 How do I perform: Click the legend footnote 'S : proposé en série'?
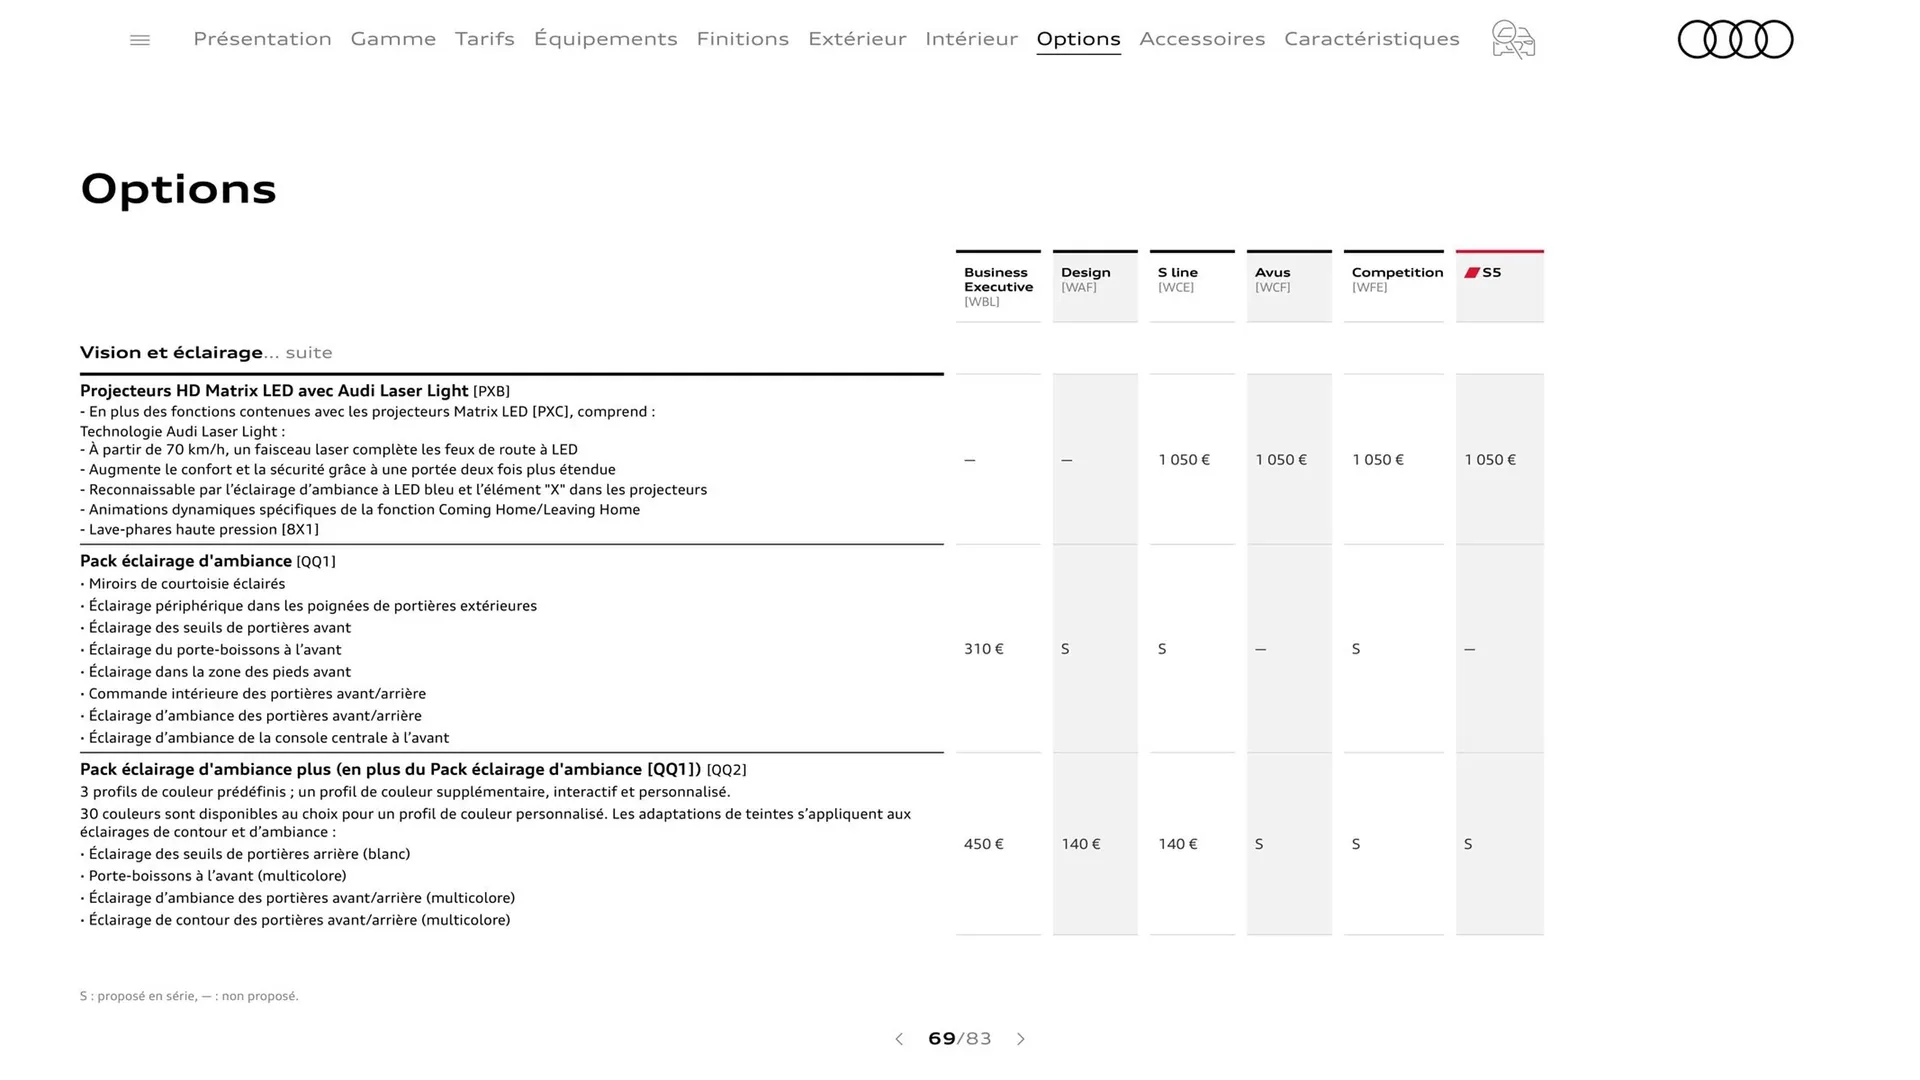click(189, 996)
